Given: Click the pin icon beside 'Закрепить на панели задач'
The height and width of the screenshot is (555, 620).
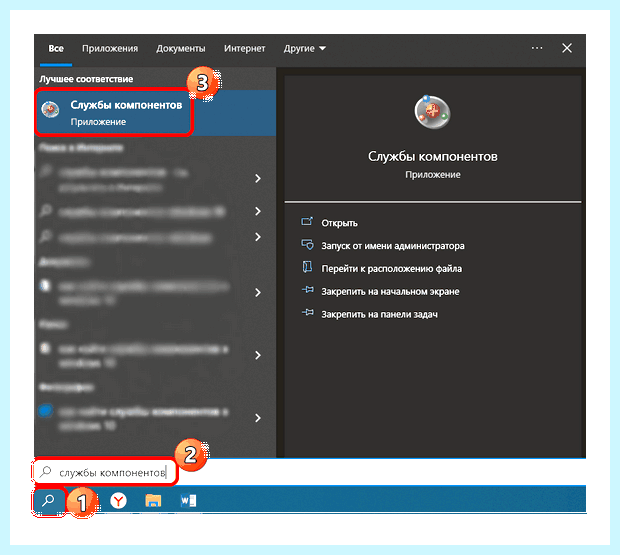Looking at the screenshot, I should [308, 313].
